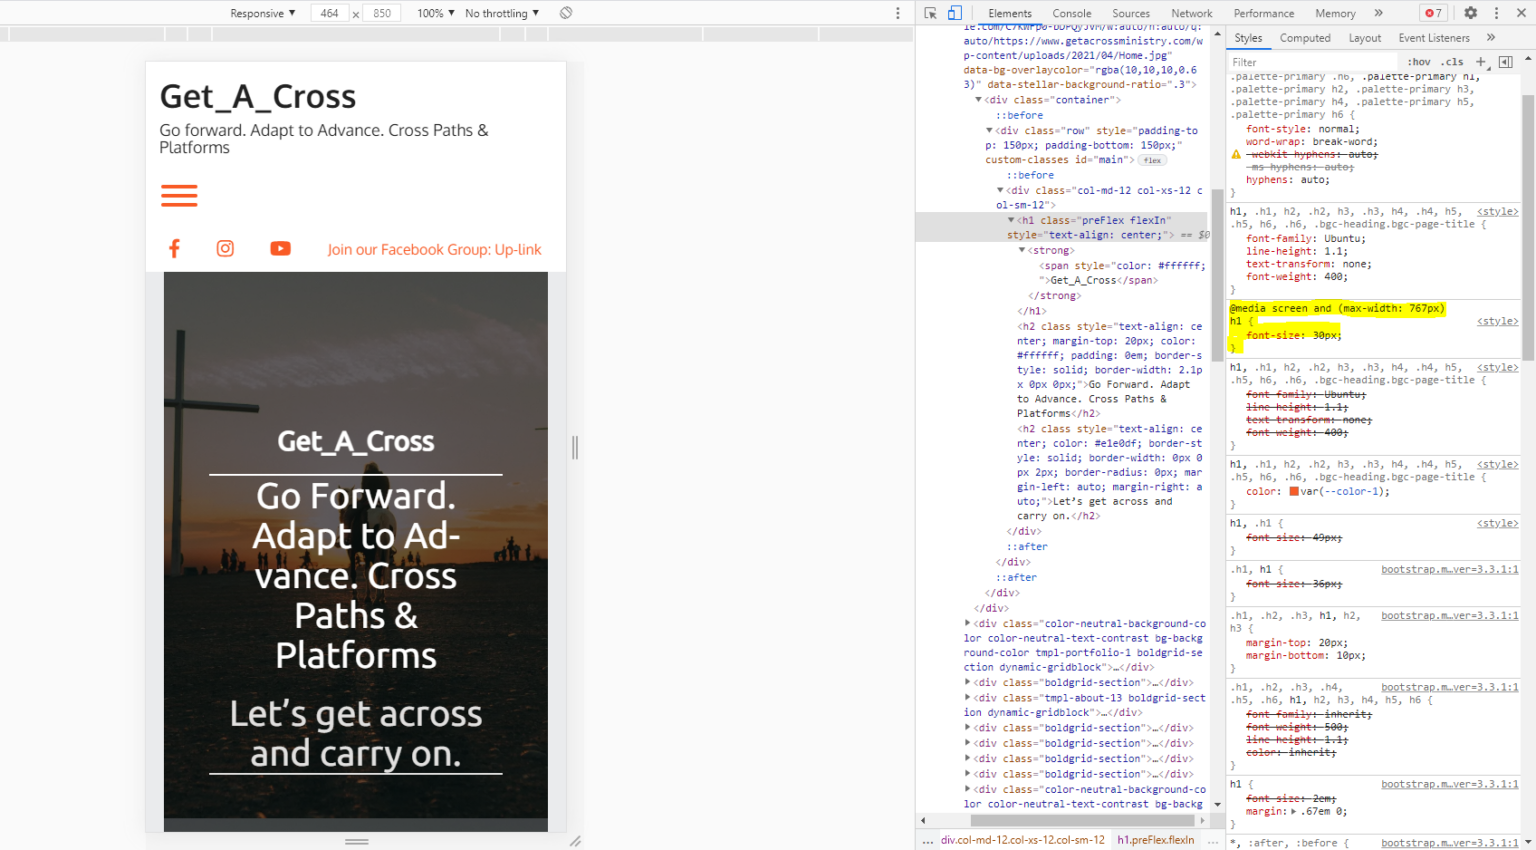Switch to the Network tab
The image size is (1536, 850).
point(1192,13)
